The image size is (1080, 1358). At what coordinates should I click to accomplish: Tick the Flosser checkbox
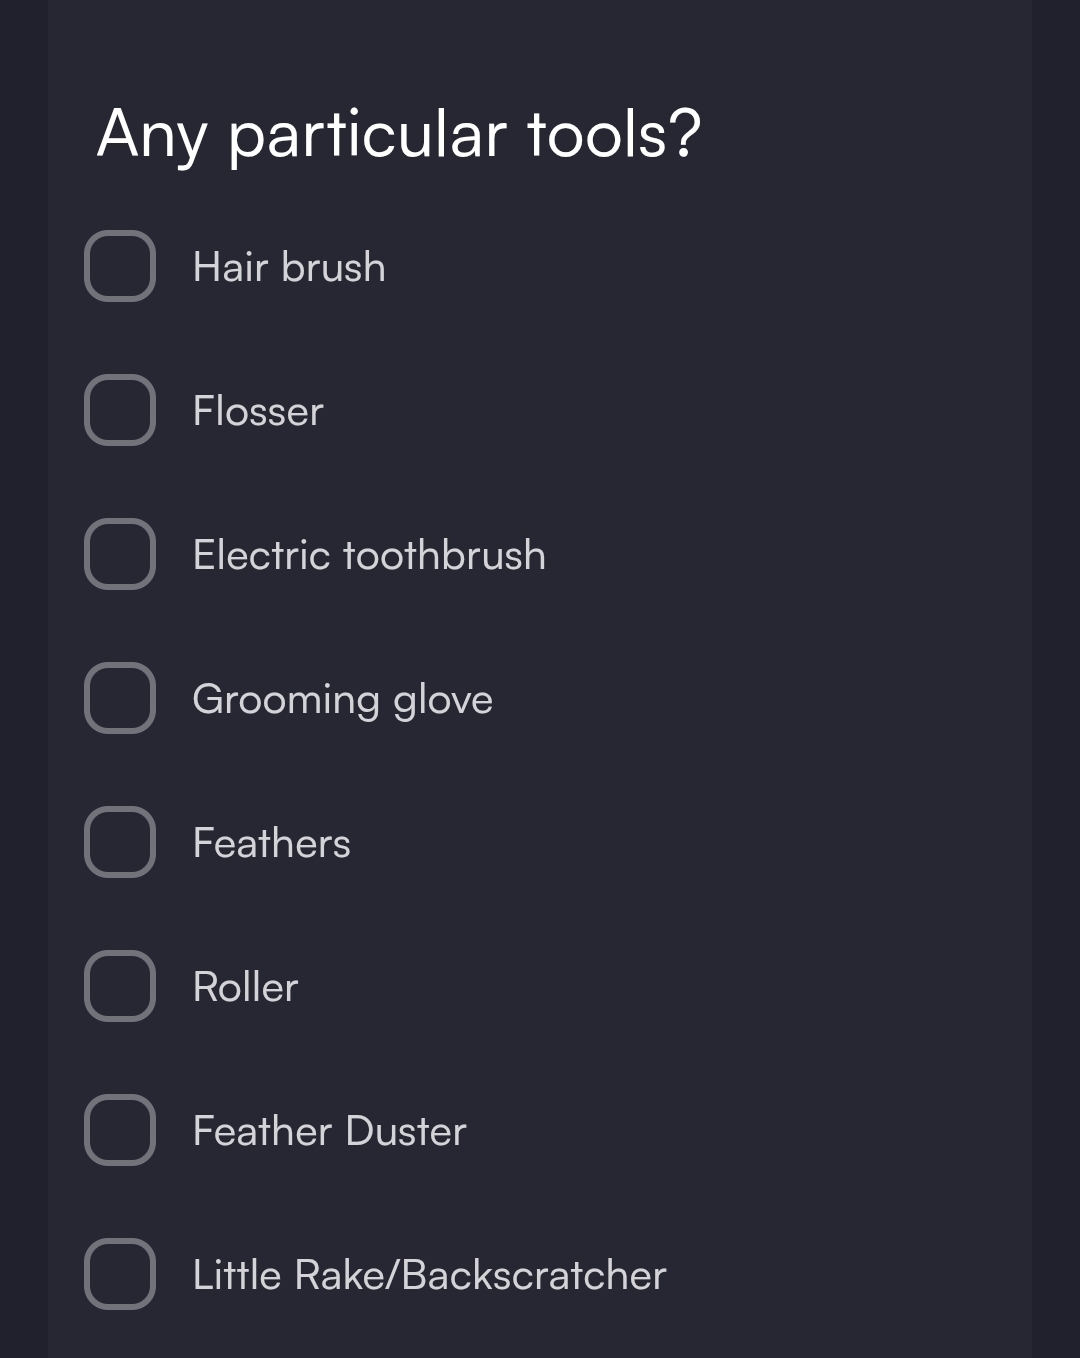point(120,410)
